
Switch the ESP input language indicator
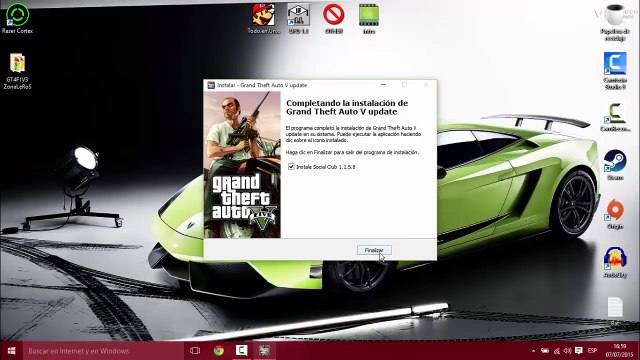click(x=593, y=351)
